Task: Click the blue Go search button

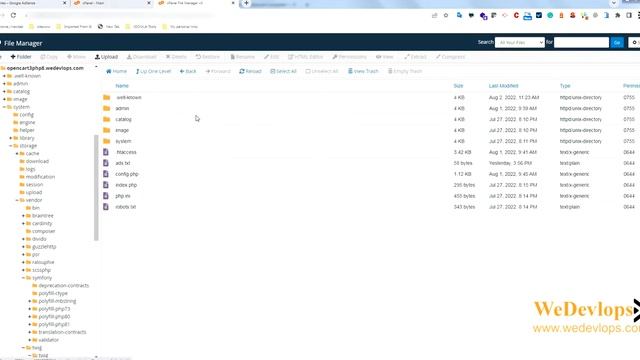Action: 617,42
